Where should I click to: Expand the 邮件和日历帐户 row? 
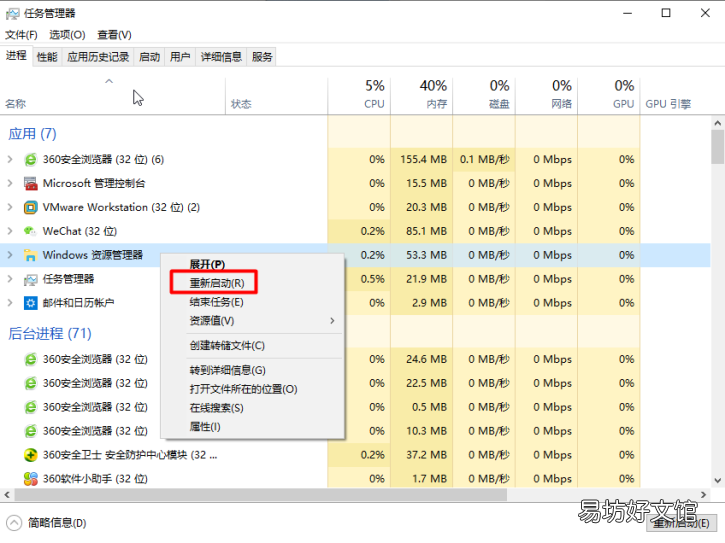point(10,303)
